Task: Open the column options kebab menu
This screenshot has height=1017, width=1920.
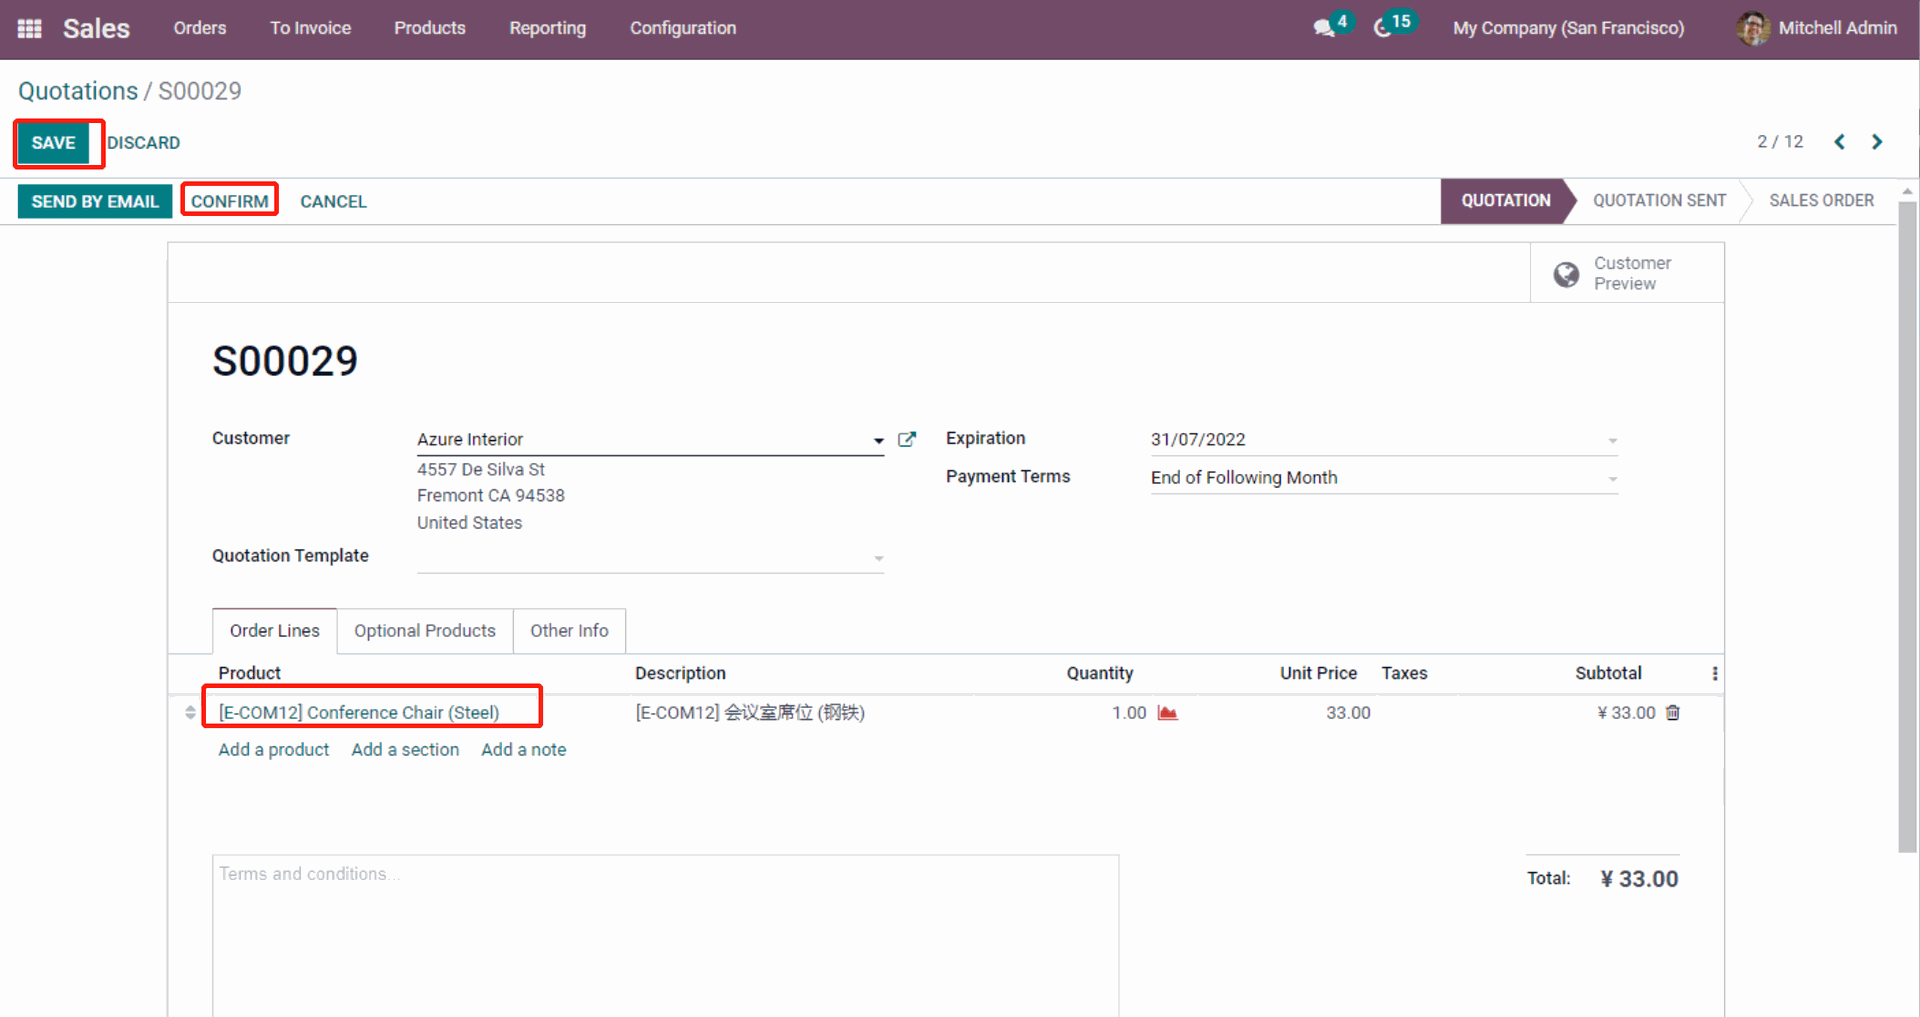Action: coord(1715,674)
